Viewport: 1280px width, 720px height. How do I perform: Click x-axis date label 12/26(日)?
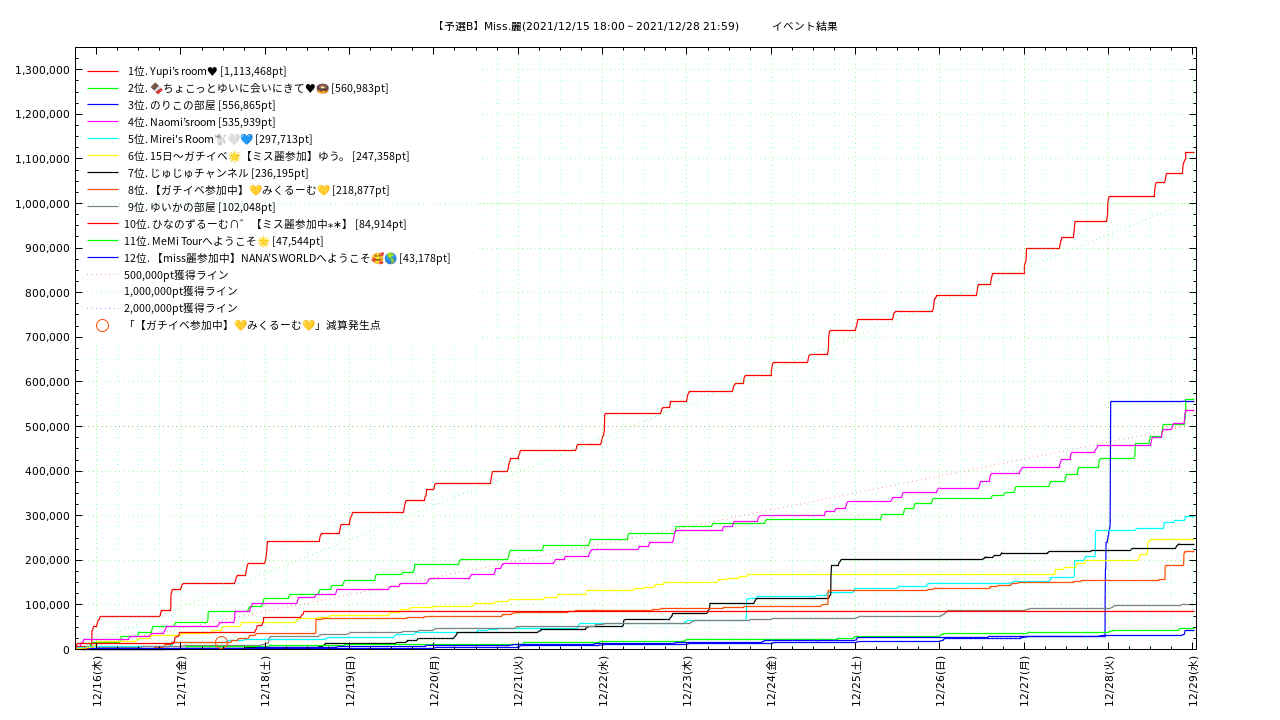pos(940,682)
